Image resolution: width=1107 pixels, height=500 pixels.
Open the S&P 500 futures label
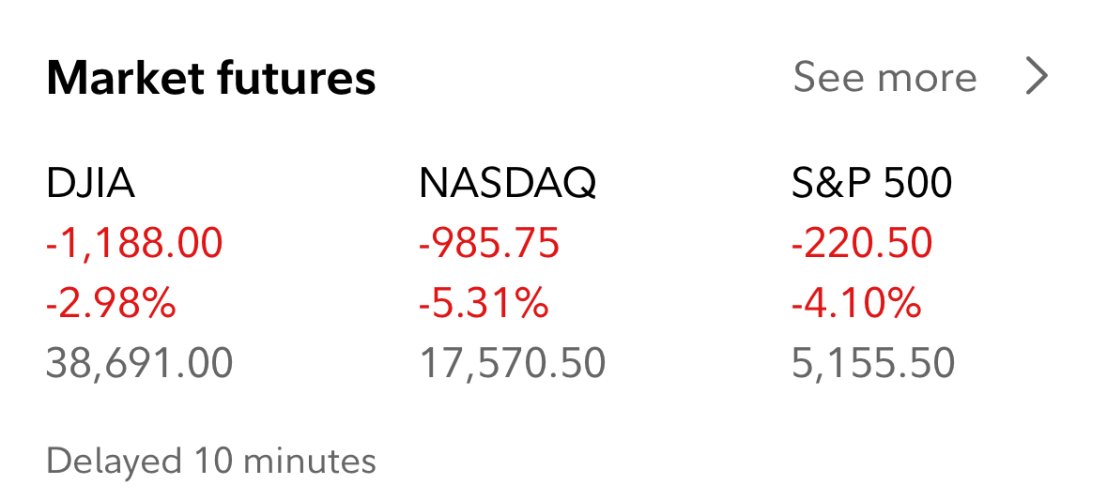[872, 184]
